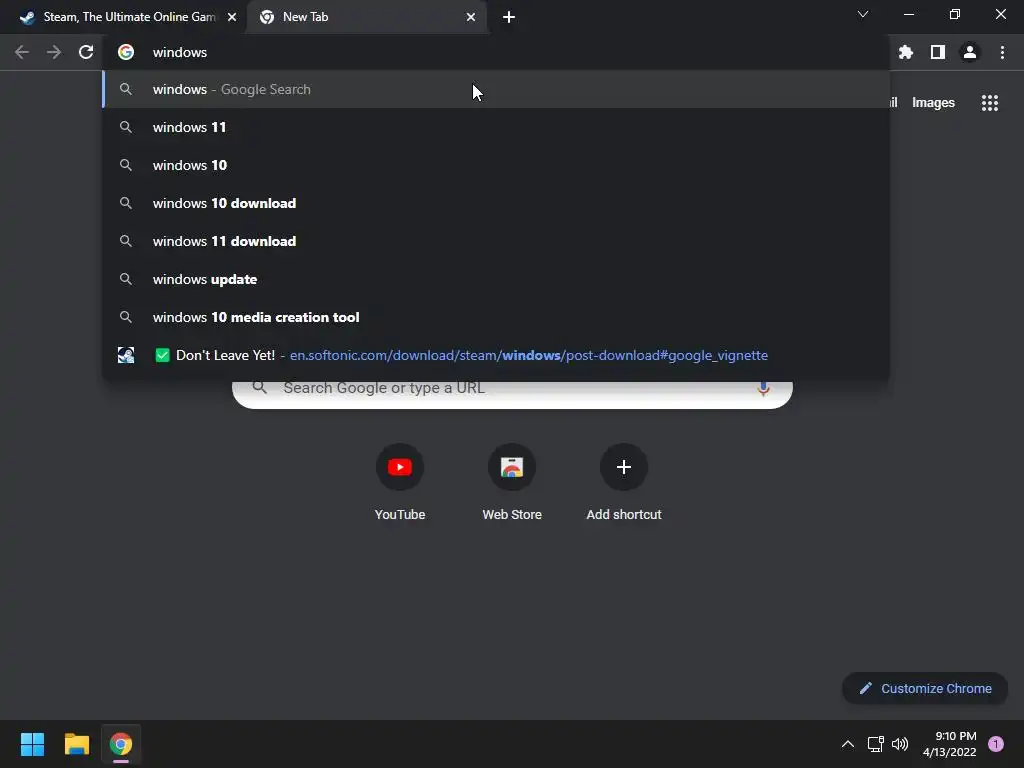This screenshot has height=768, width=1024.
Task: Choose 'windows 10 media creation tool' suggestion
Action: tap(496, 317)
